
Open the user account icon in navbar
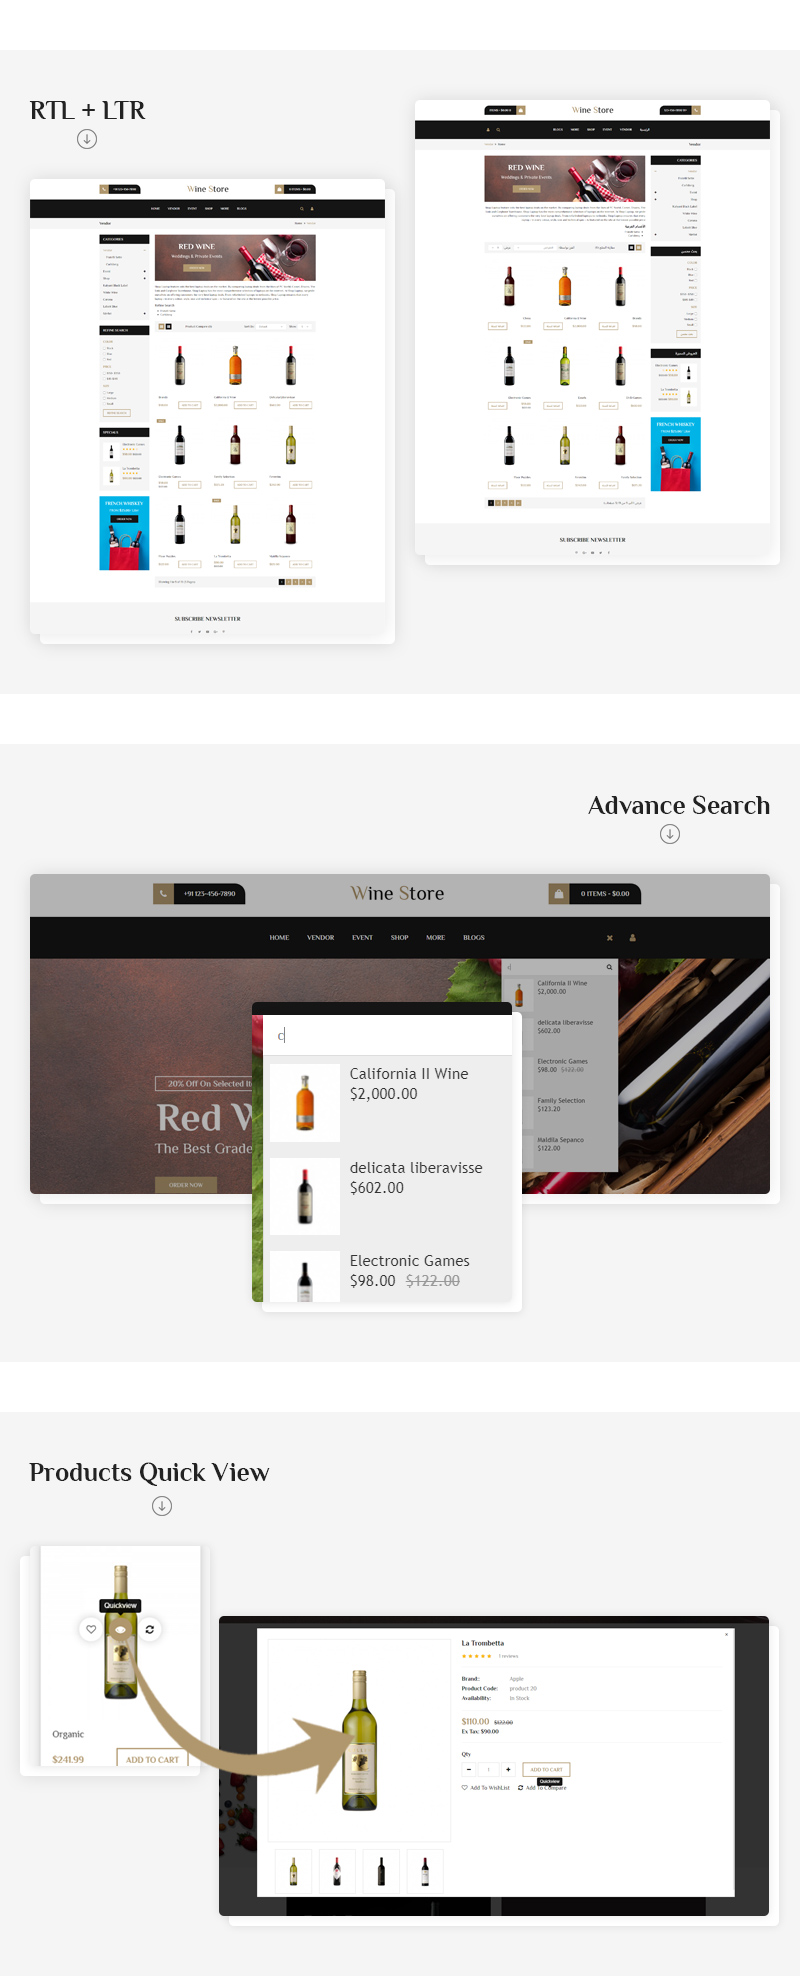pos(633,938)
